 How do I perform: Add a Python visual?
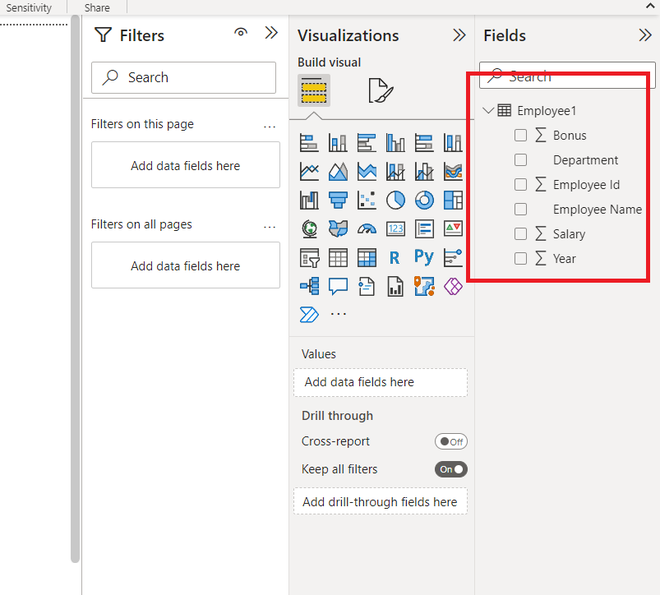(x=424, y=258)
